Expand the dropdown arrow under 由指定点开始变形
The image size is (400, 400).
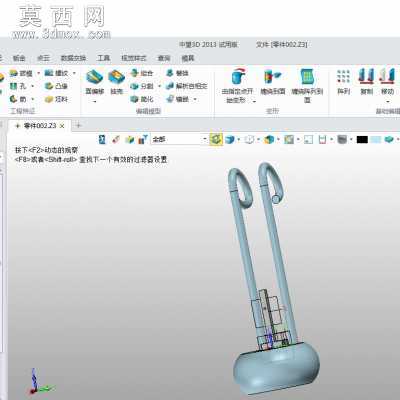pos(254,101)
